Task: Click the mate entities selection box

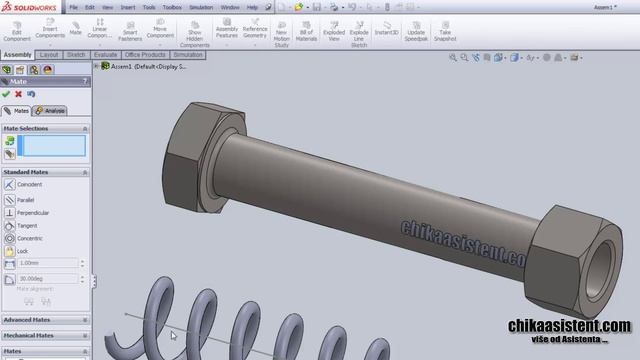Action: 51,146
